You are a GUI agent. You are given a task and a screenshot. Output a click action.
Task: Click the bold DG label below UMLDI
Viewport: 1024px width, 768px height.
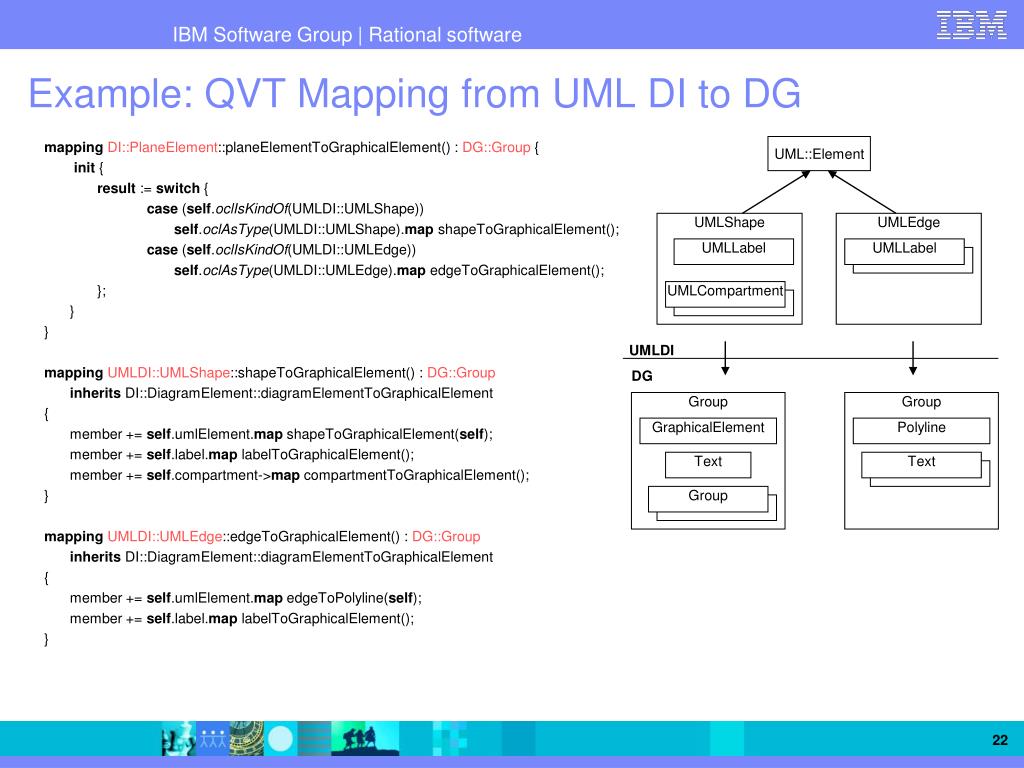[x=641, y=376]
